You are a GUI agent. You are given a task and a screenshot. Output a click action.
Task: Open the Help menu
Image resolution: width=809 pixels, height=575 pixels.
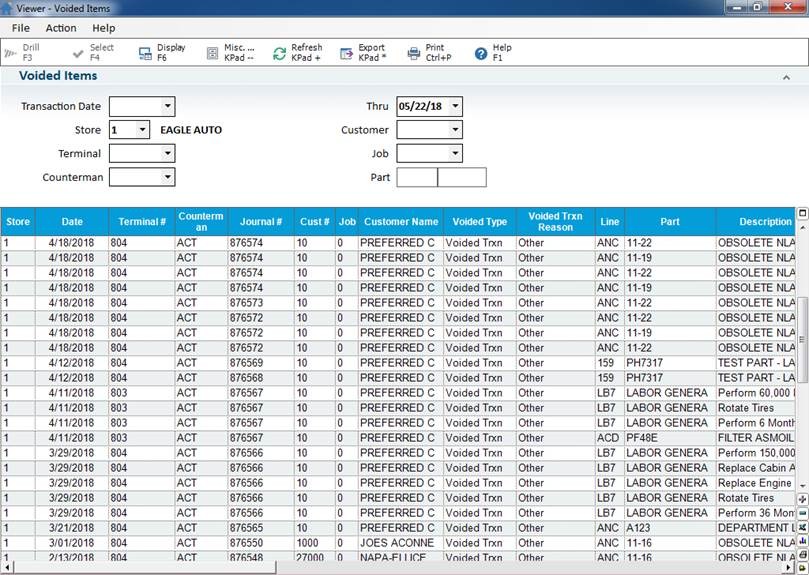coord(104,28)
